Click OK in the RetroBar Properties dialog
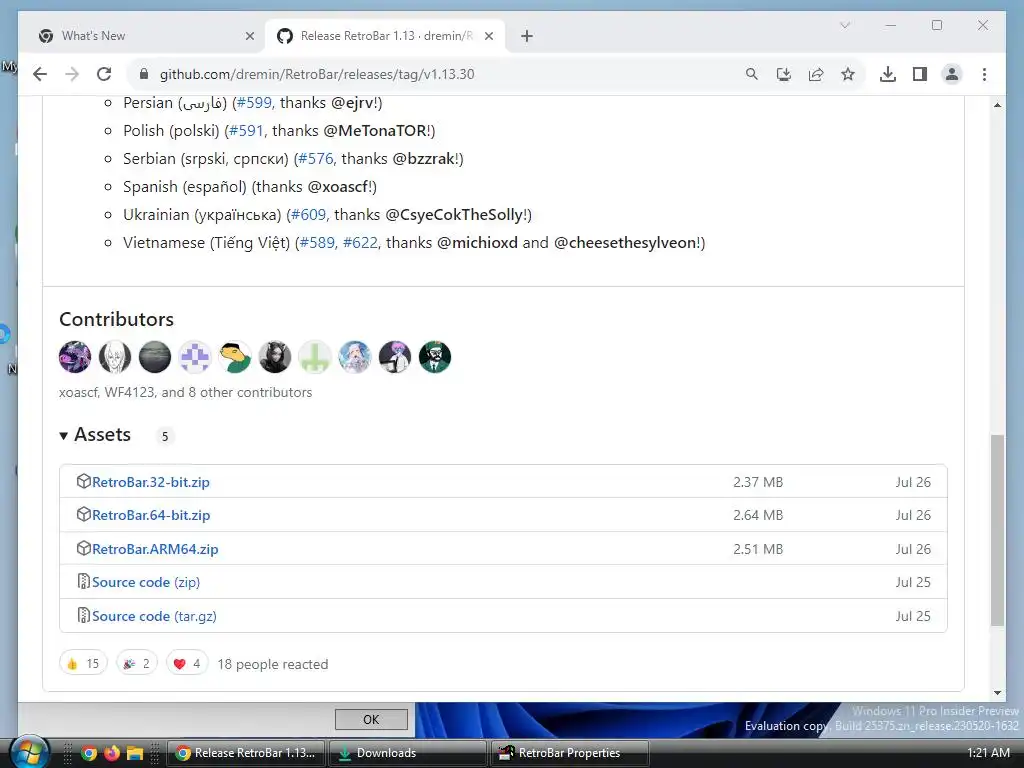Image resolution: width=1024 pixels, height=768 pixels. tap(371, 719)
